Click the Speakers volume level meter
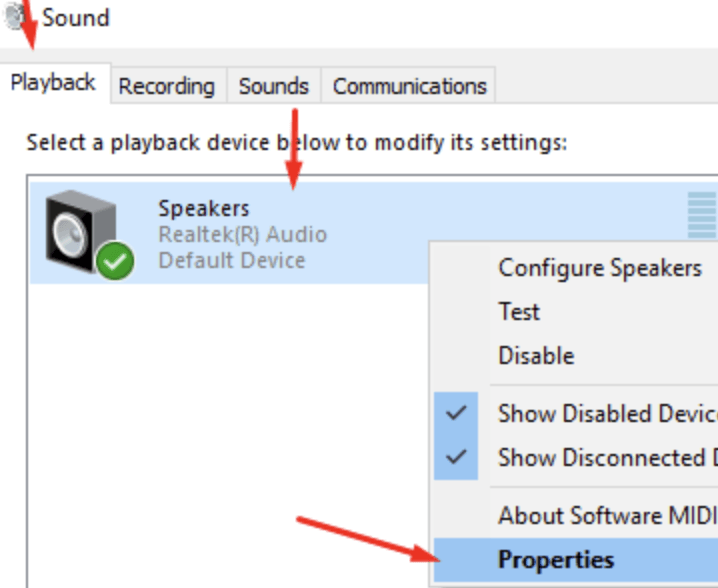The height and width of the screenshot is (588, 718). click(702, 214)
